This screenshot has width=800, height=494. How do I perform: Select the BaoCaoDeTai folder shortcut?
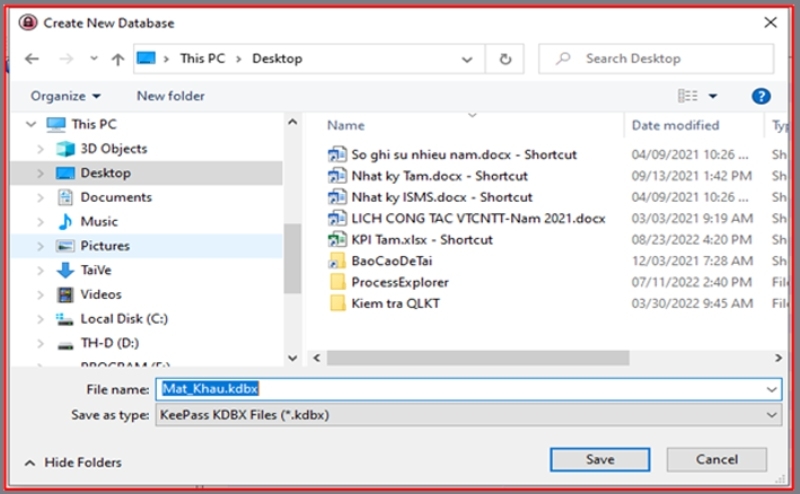(391, 261)
